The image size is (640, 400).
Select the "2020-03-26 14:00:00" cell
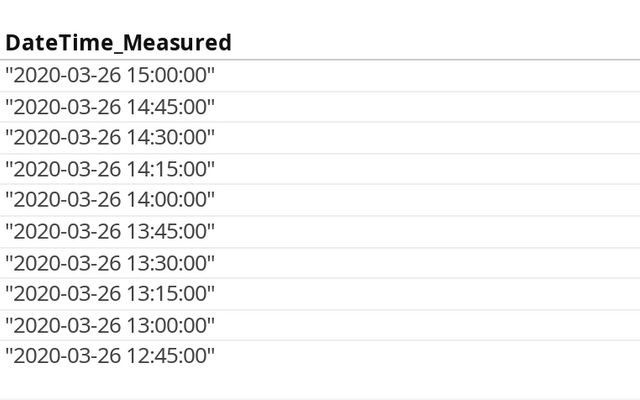[110, 200]
